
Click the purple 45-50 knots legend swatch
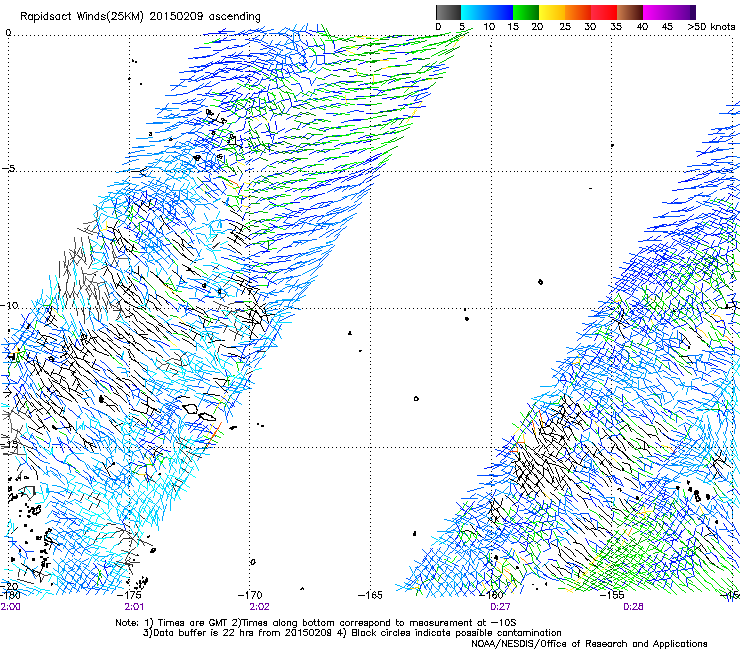click(682, 12)
